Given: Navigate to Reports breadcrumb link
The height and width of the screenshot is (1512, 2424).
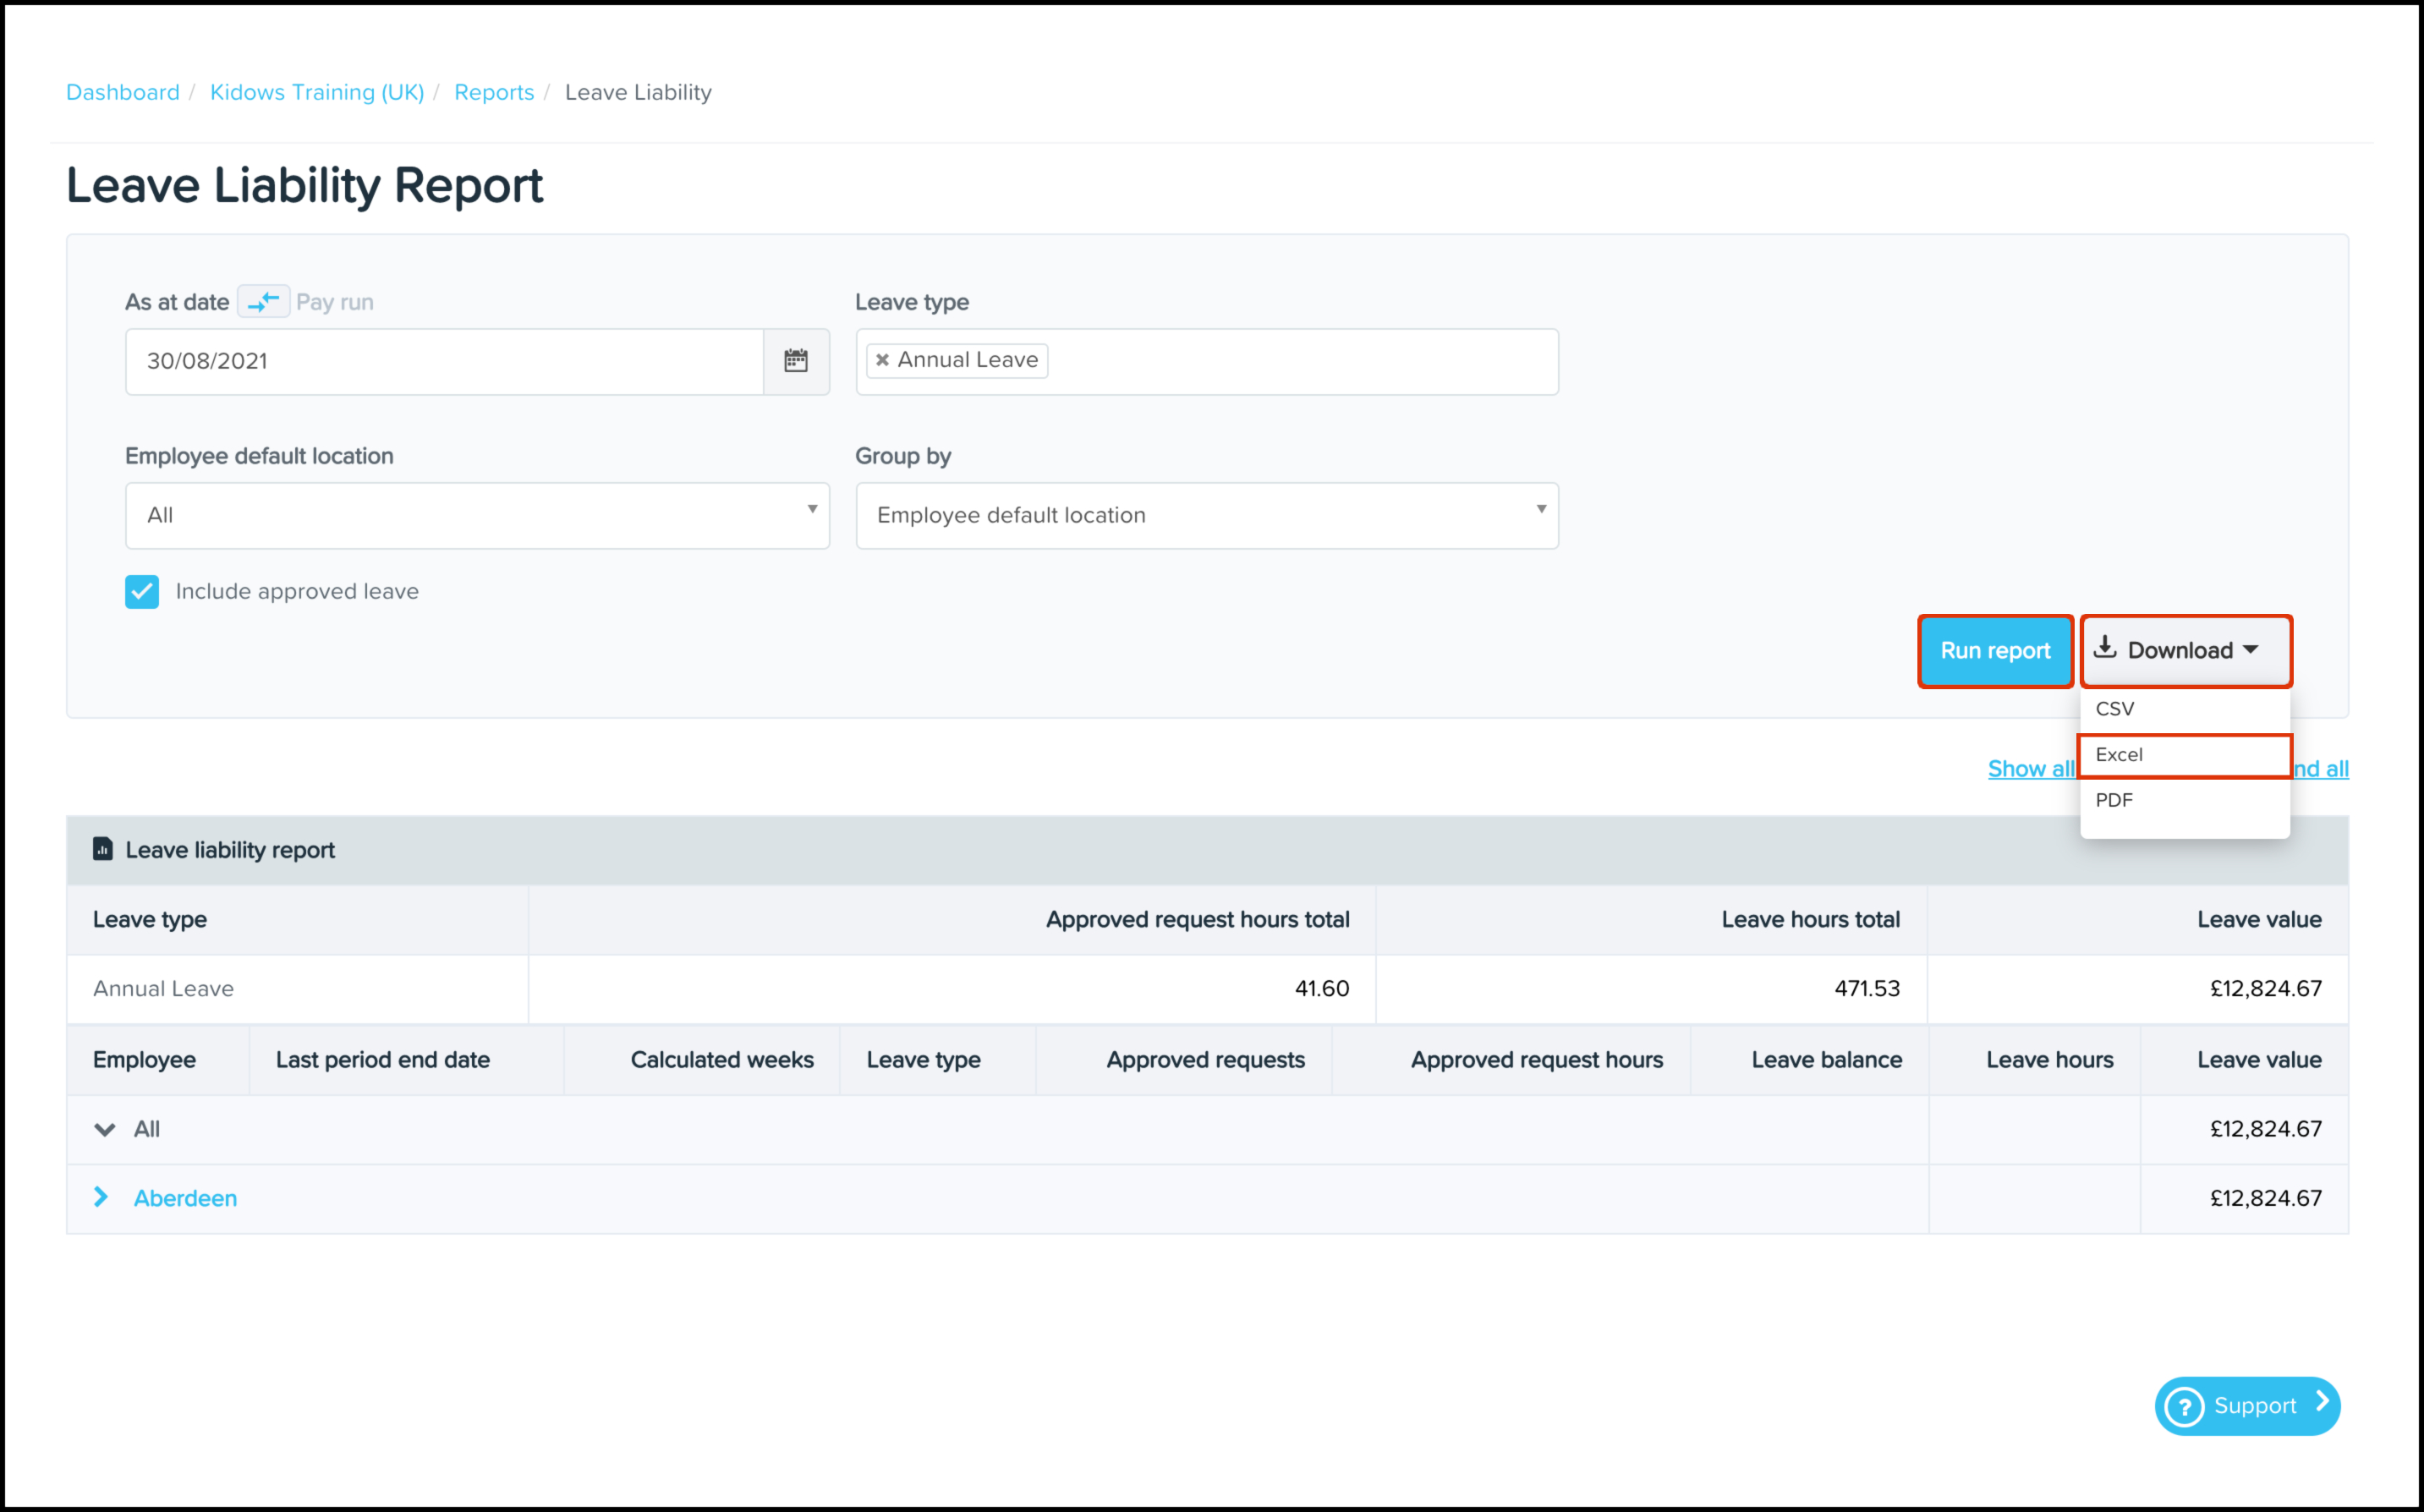Looking at the screenshot, I should [494, 92].
